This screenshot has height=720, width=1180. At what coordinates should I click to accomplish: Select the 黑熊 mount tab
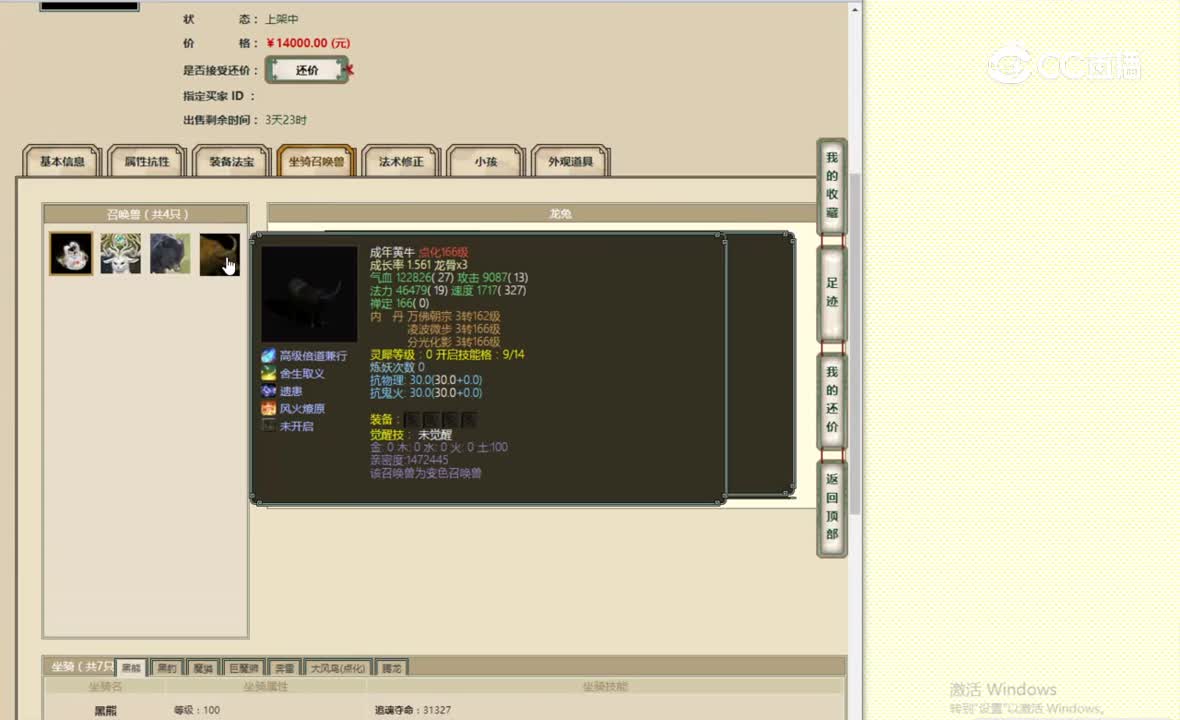click(x=131, y=667)
